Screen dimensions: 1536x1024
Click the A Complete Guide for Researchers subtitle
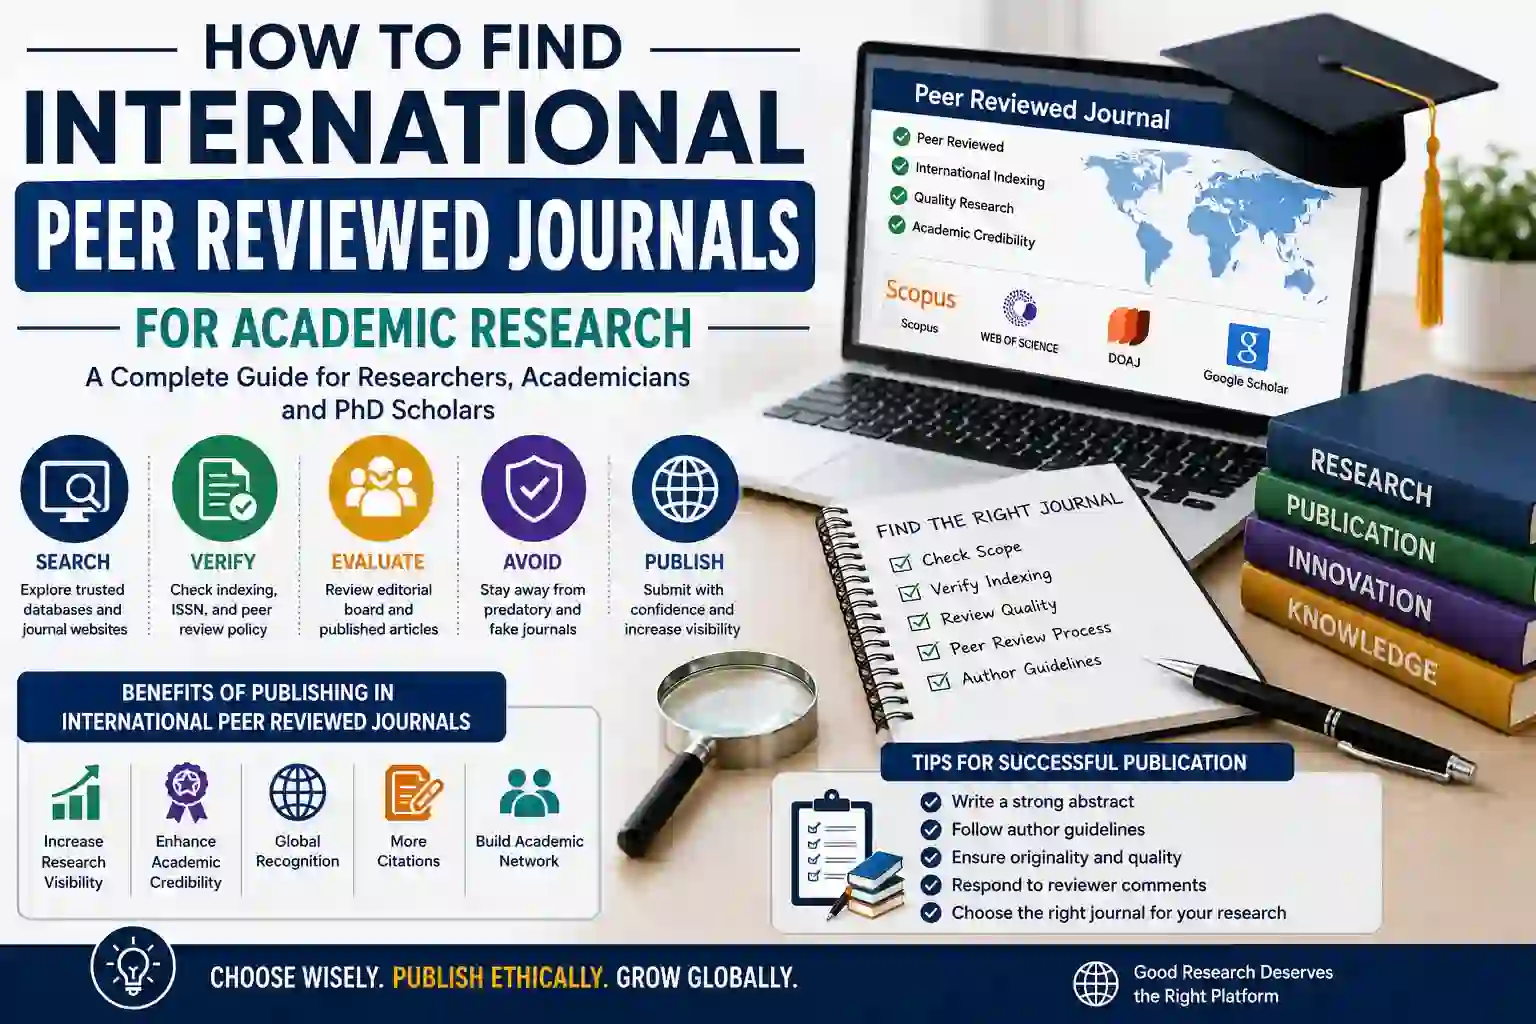(x=388, y=393)
